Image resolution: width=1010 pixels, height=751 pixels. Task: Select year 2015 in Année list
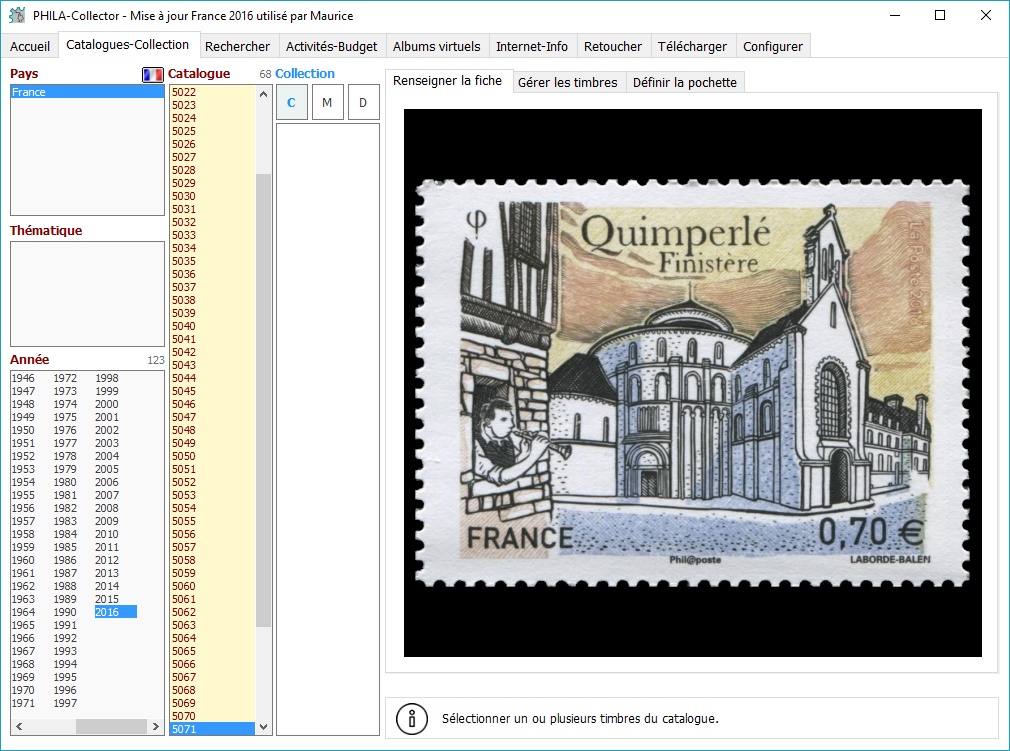[107, 599]
